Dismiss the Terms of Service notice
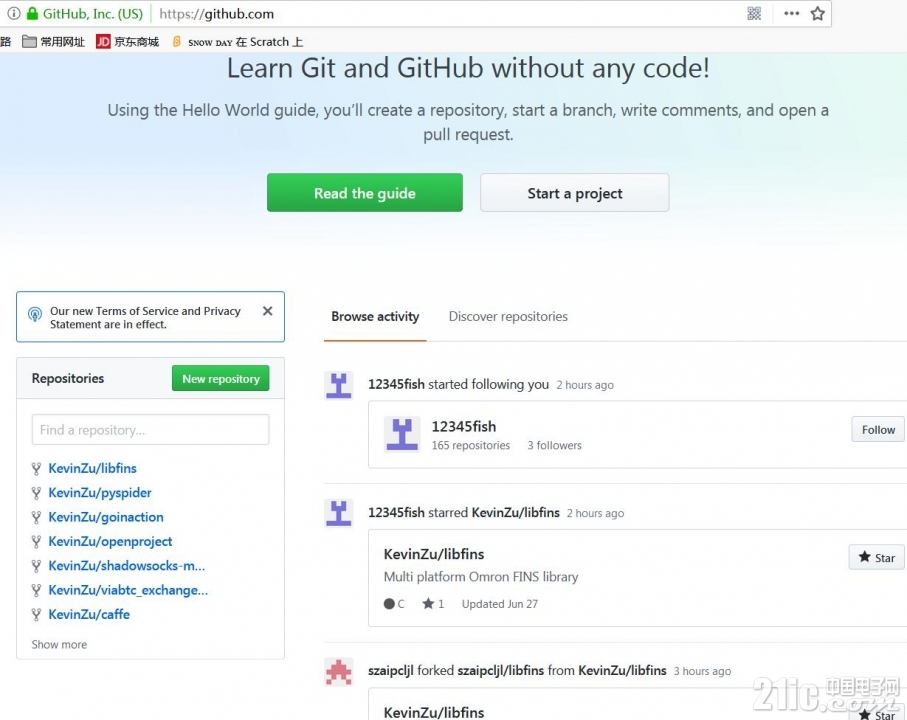 tap(267, 311)
